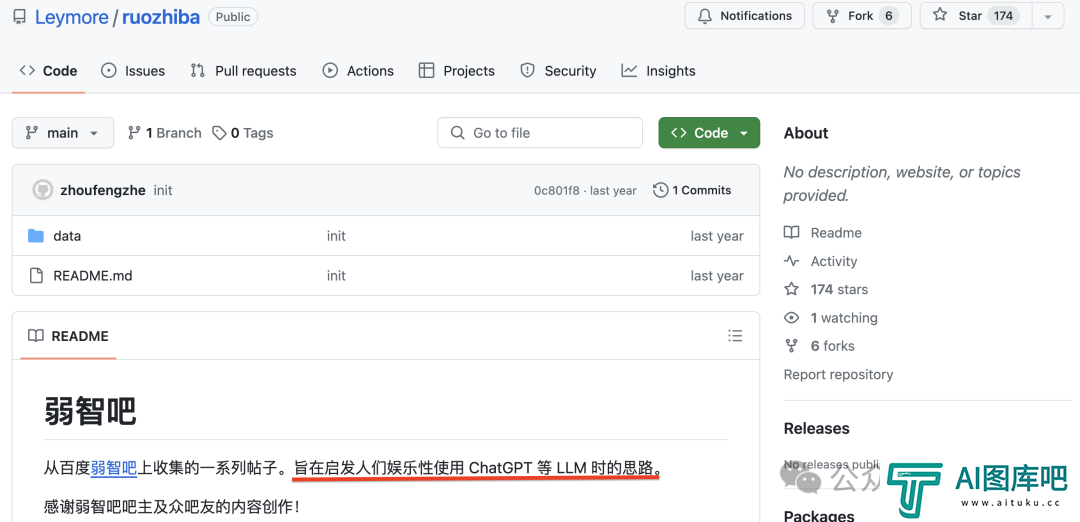Open init commit for data row
Image resolution: width=1080 pixels, height=522 pixels.
tap(336, 236)
